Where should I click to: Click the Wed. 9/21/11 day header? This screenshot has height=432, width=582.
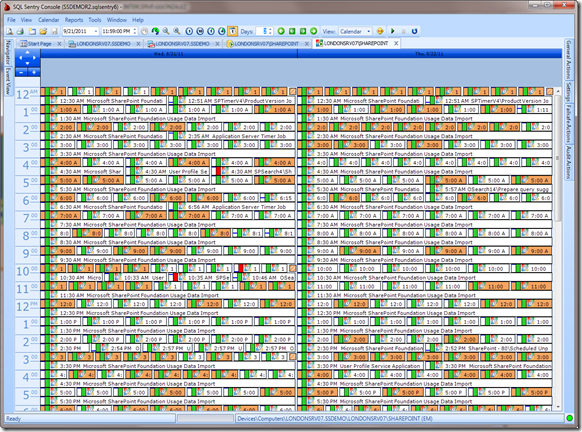[169, 54]
